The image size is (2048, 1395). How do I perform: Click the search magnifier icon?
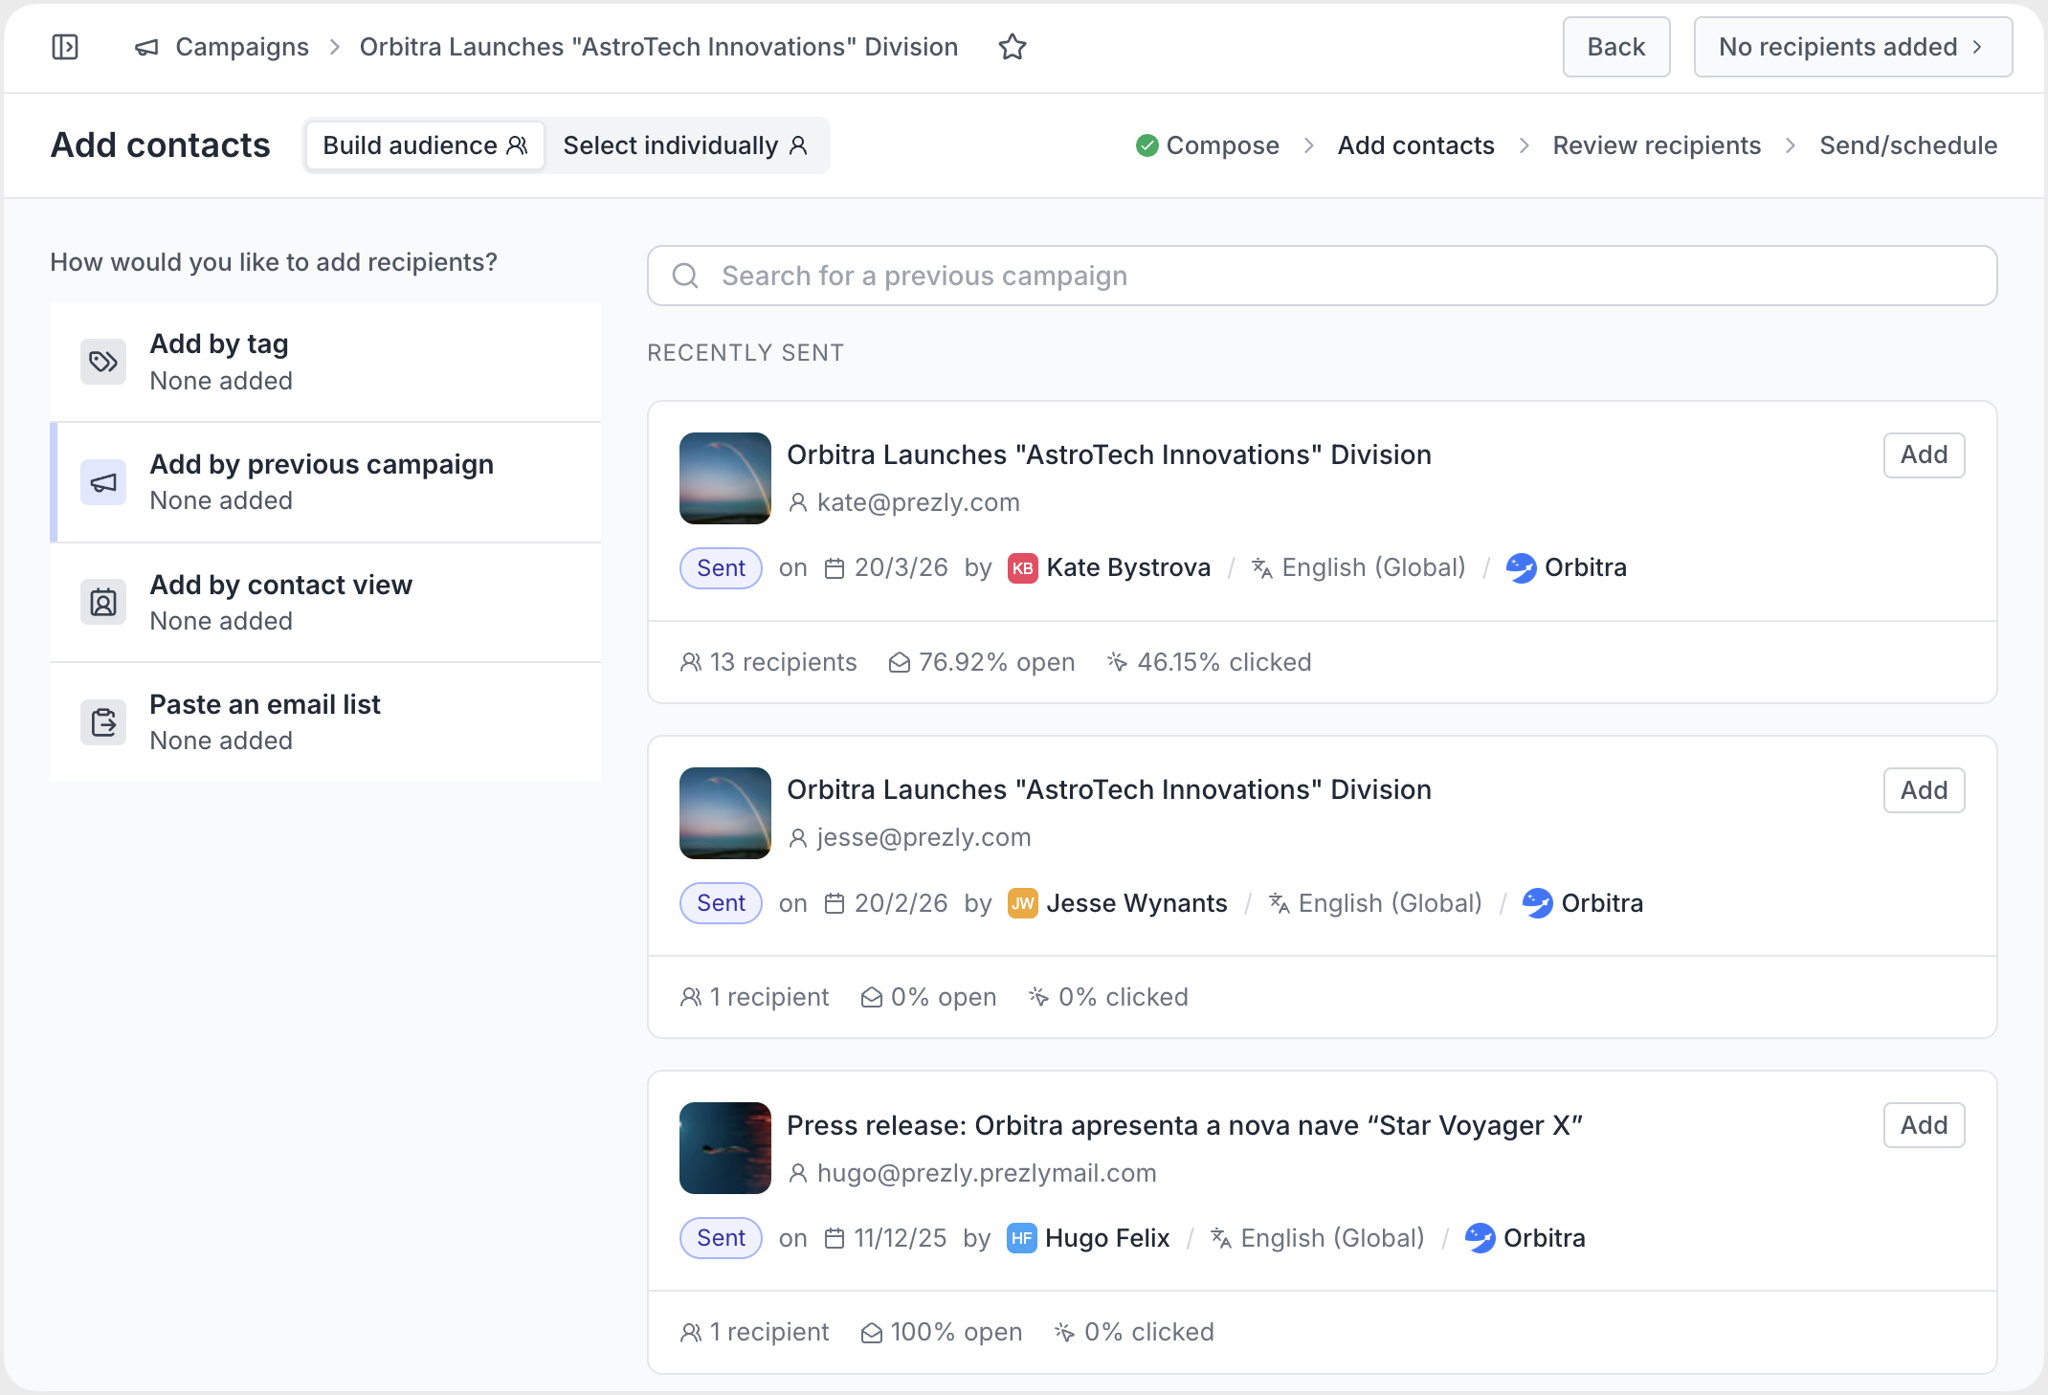(x=685, y=276)
